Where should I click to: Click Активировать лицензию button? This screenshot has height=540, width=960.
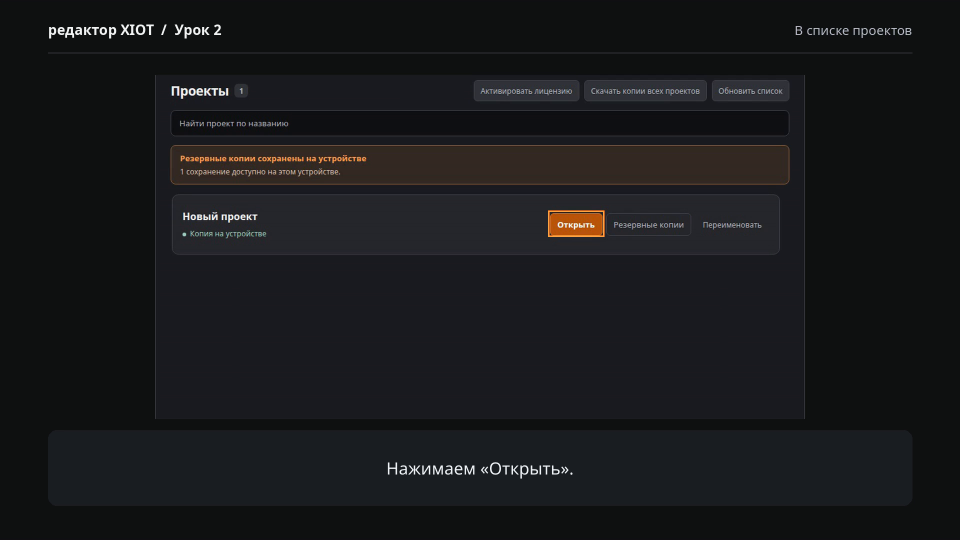[x=526, y=91]
